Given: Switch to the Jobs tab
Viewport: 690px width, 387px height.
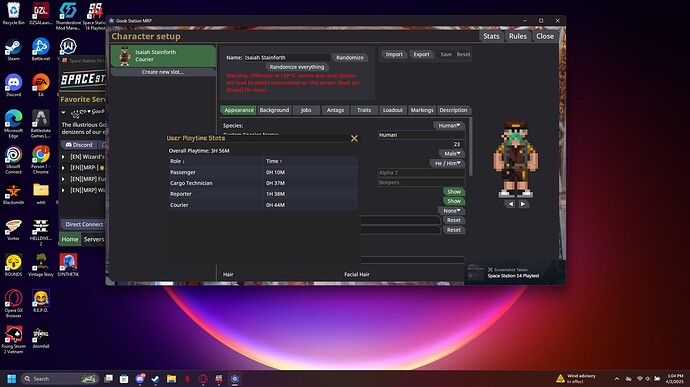Looking at the screenshot, I should 306,110.
